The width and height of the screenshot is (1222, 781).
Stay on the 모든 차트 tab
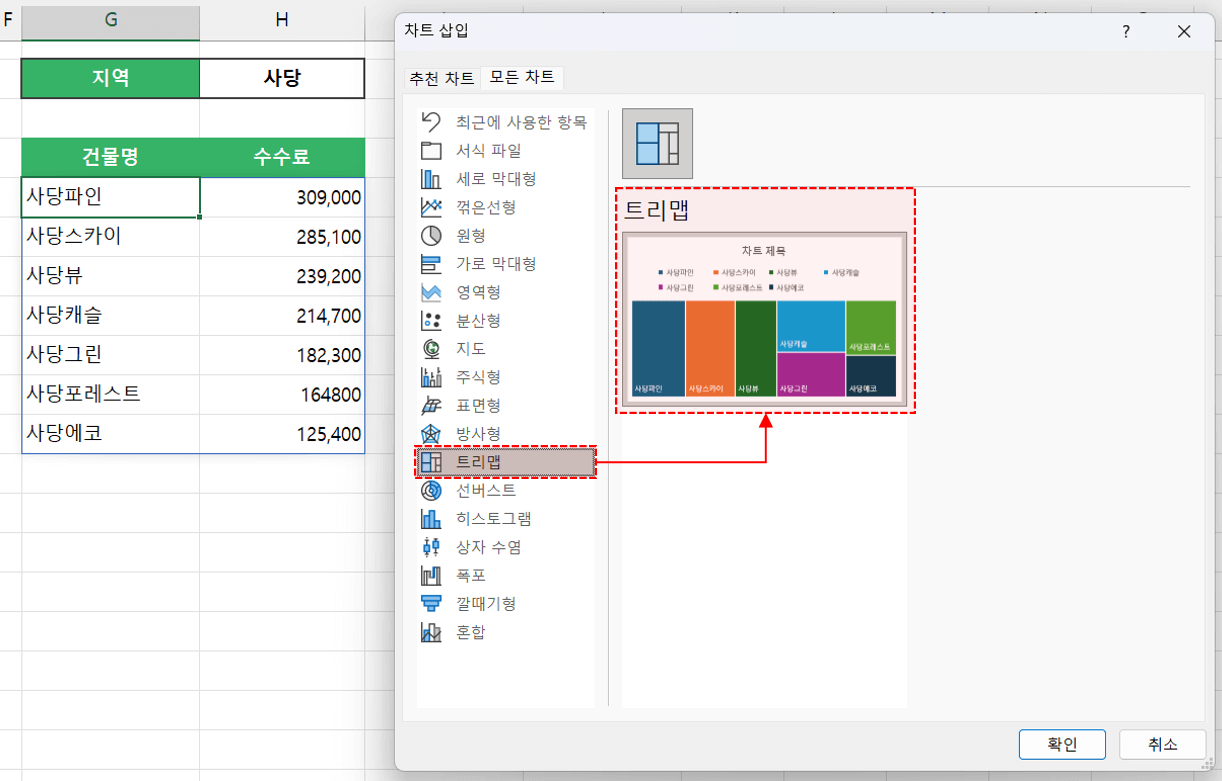coord(522,77)
